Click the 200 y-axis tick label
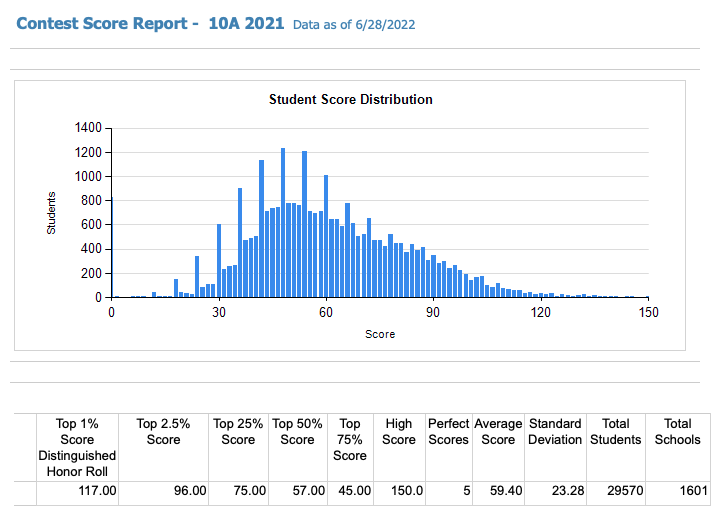Image resolution: width=724 pixels, height=516 pixels. tap(91, 273)
